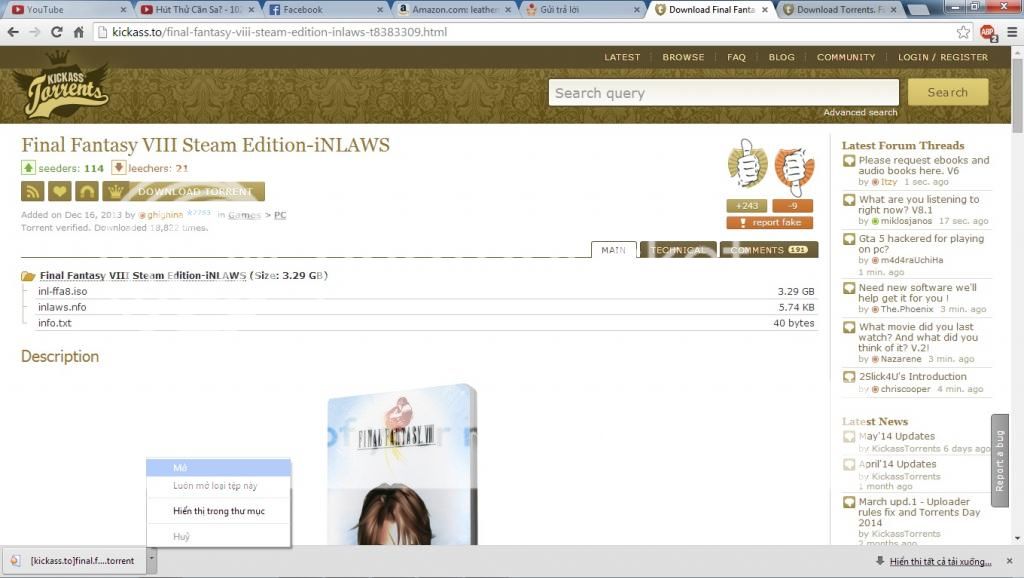Open the browser home page icon
Image resolution: width=1024 pixels, height=578 pixels.
(78, 31)
